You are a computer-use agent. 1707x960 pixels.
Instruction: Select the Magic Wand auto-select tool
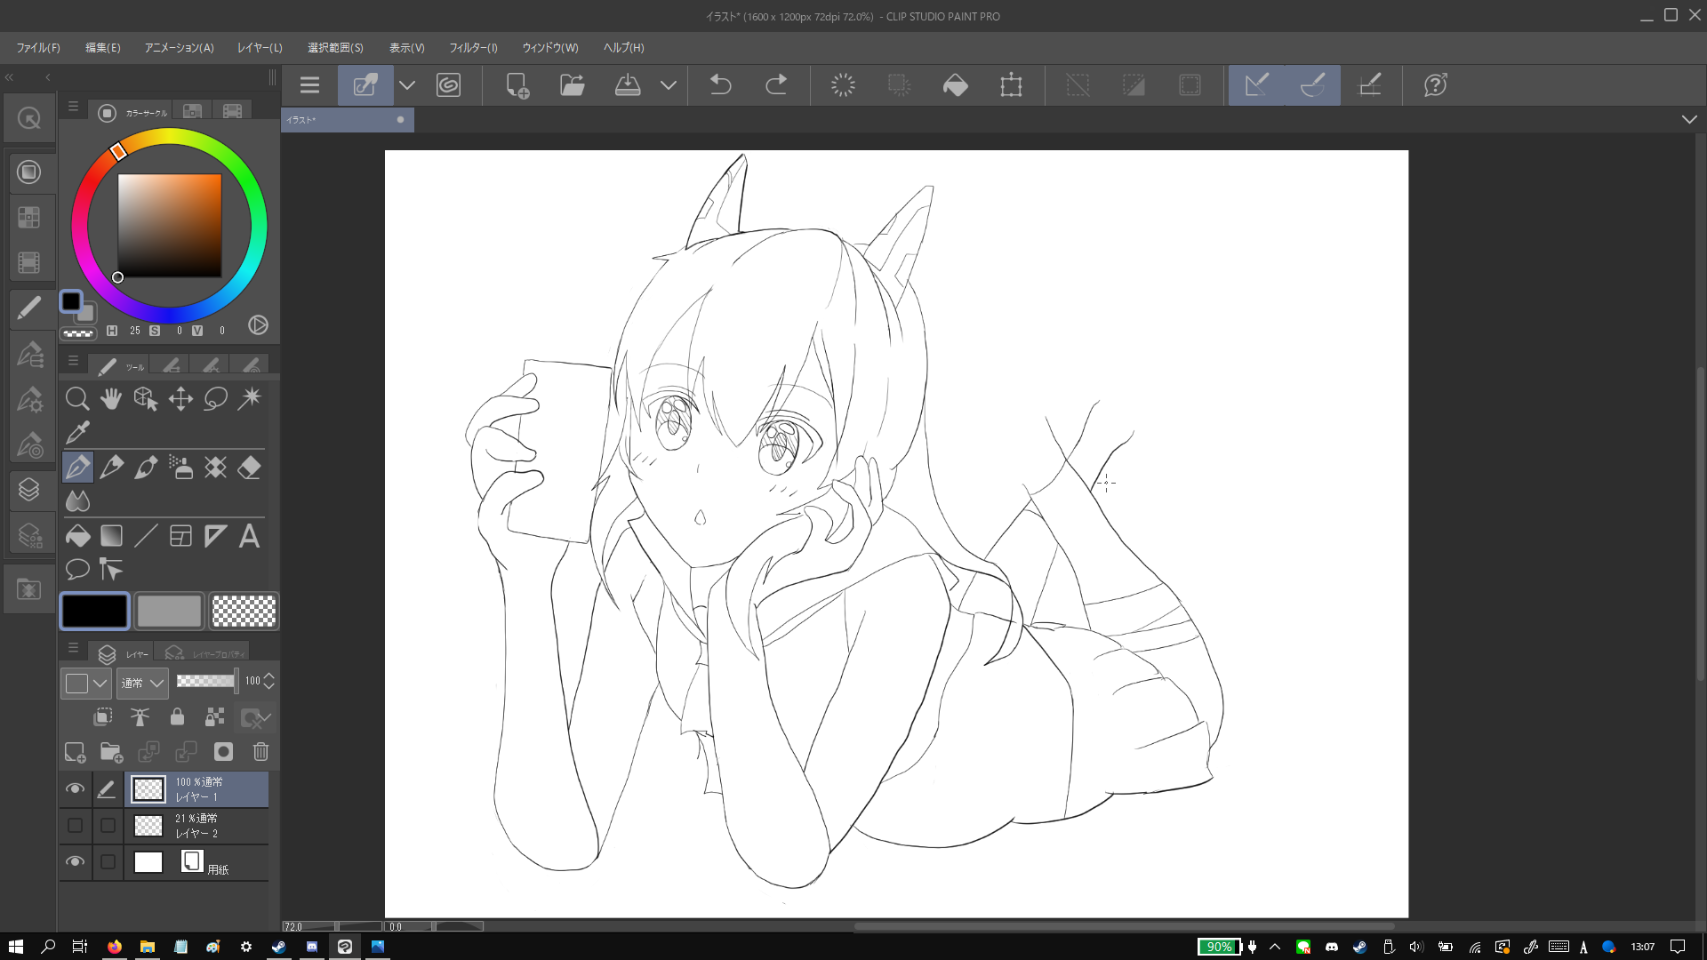pyautogui.click(x=249, y=398)
